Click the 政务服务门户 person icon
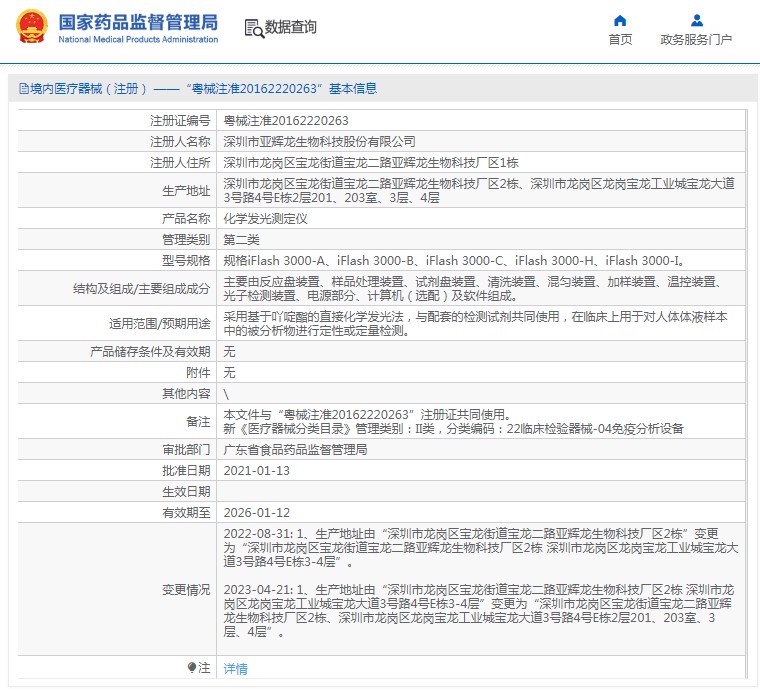 coord(696,20)
